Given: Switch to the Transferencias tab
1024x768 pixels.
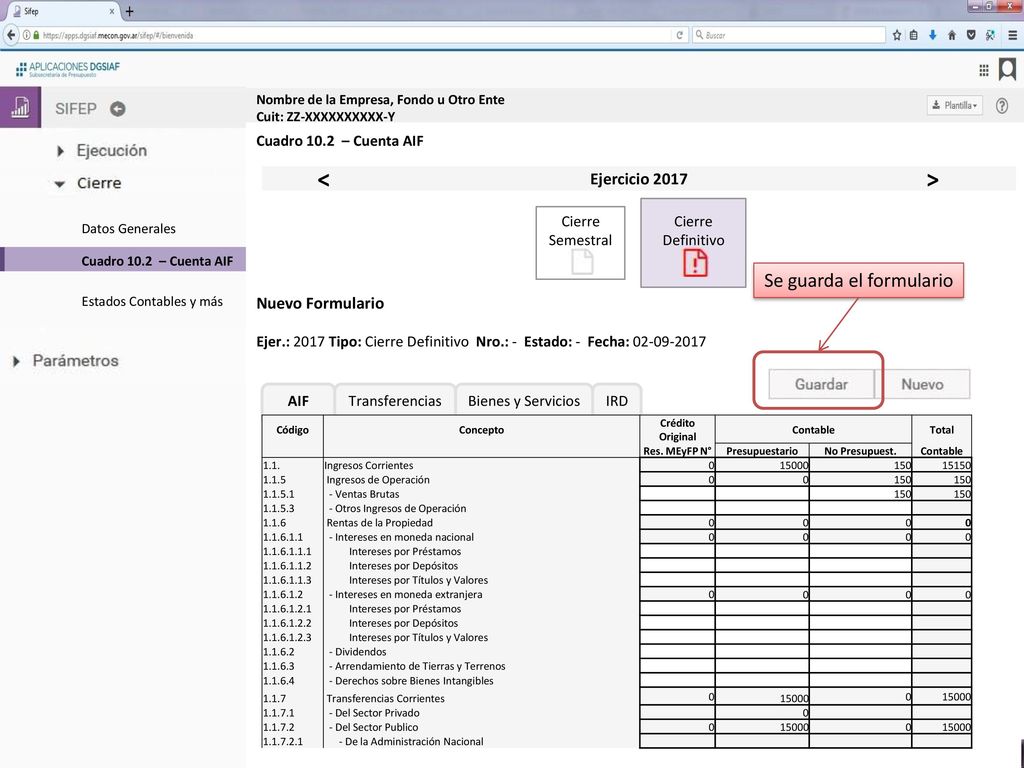Looking at the screenshot, I should (x=394, y=400).
